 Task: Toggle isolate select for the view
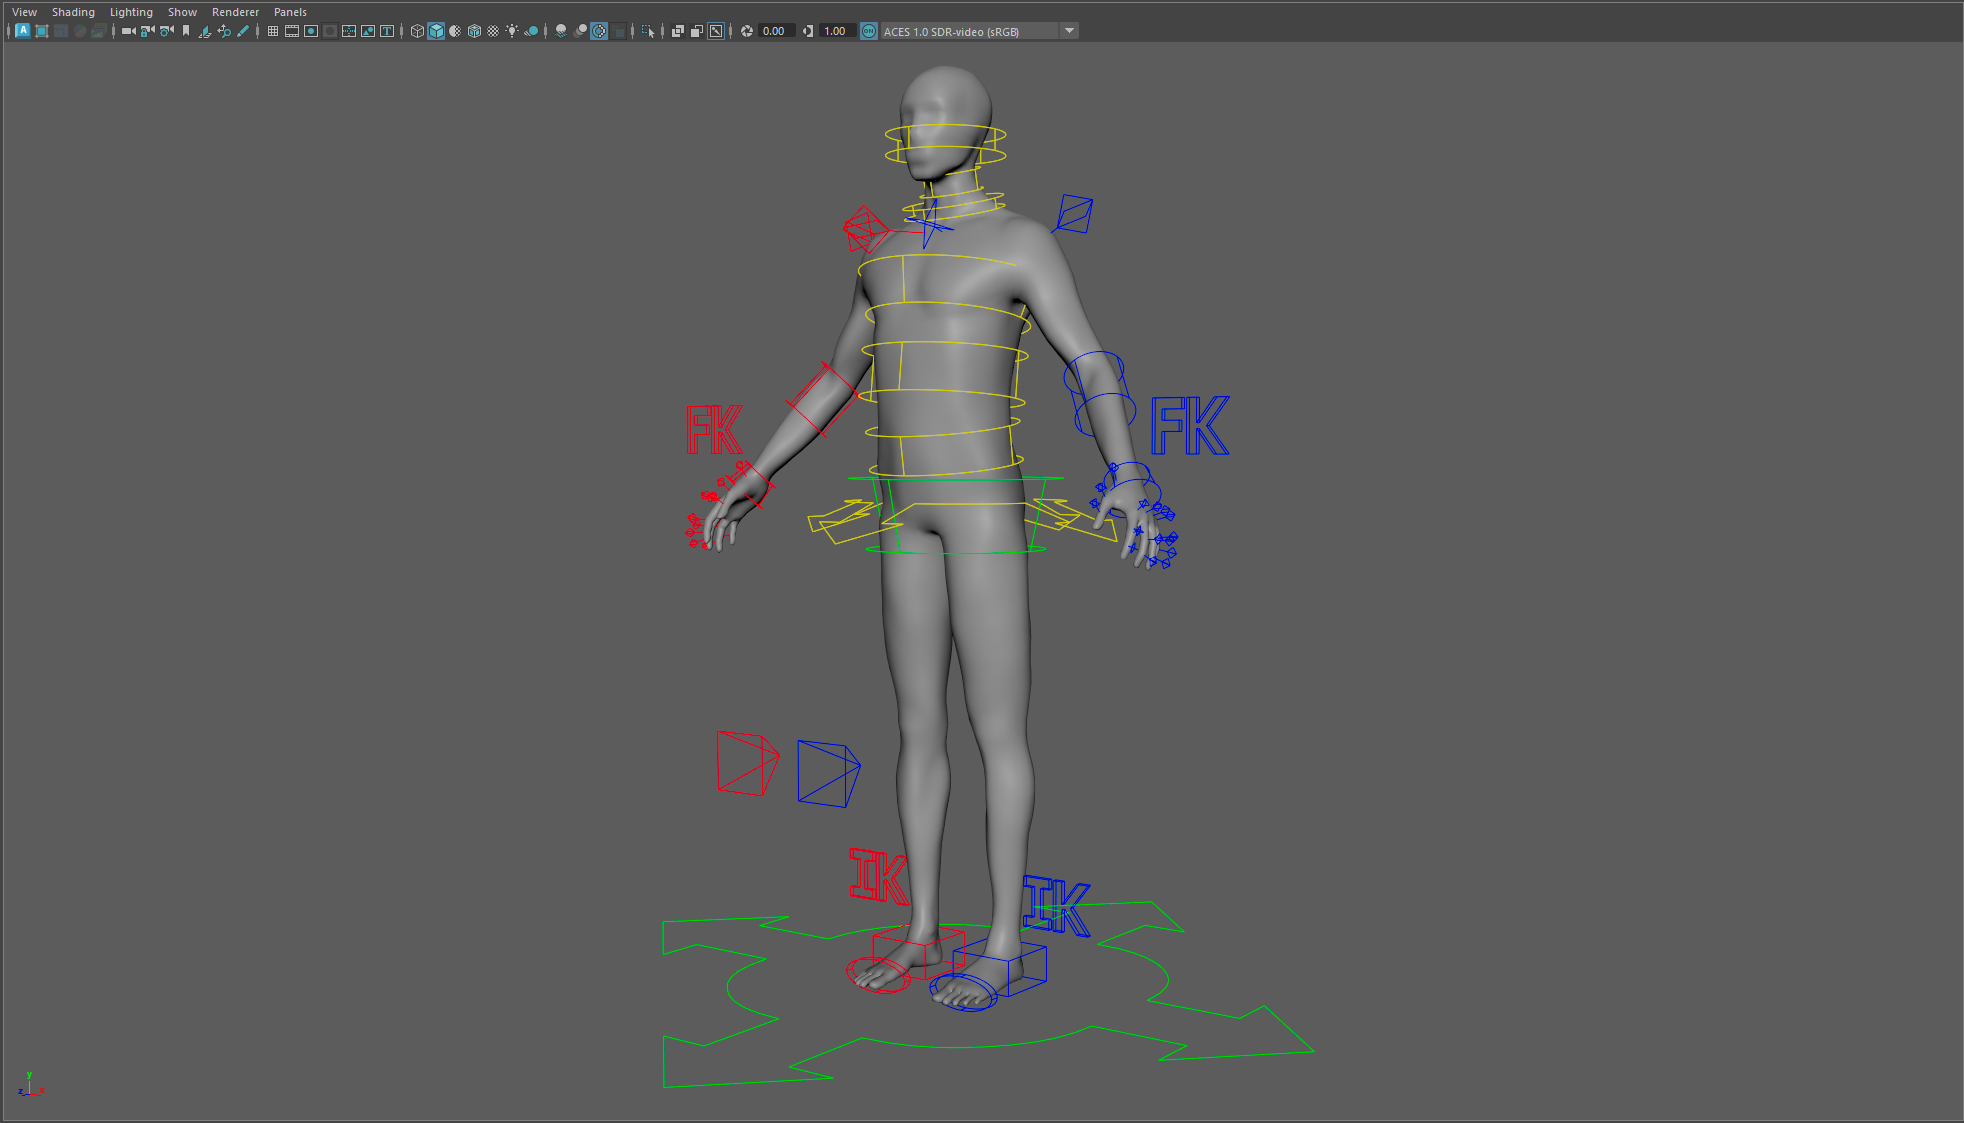(648, 30)
